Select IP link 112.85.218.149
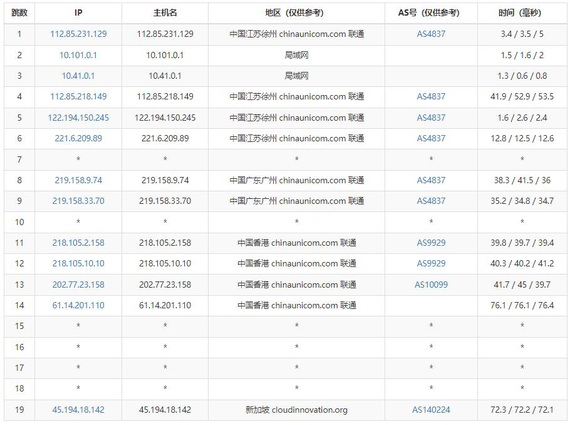Screen dimensions: 570x425 78,97
